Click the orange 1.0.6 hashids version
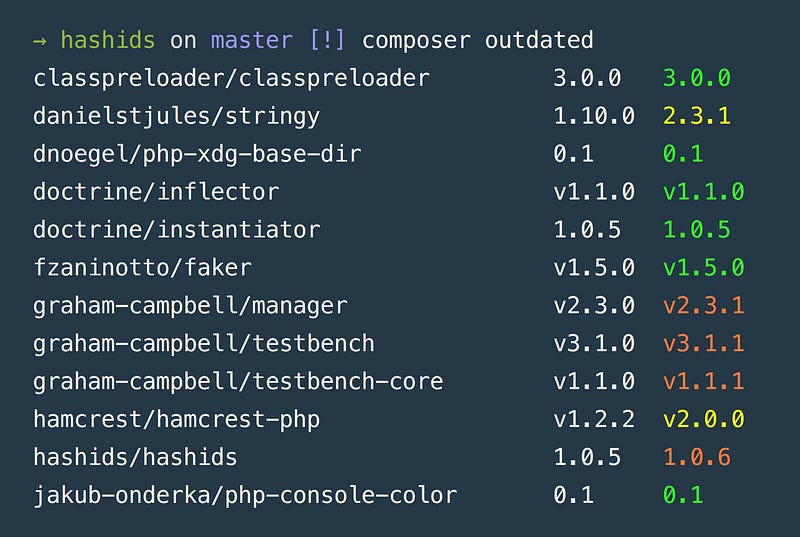800x537 pixels. [696, 457]
